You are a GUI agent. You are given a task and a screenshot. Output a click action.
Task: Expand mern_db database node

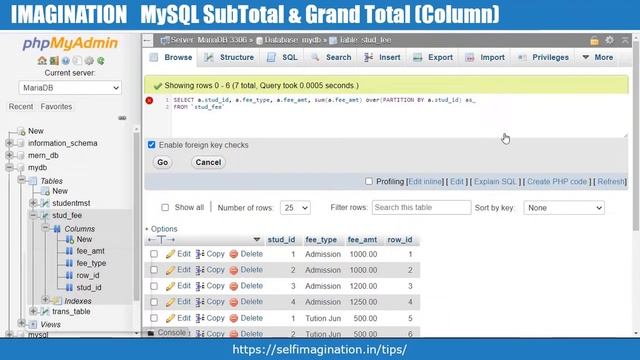pos(9,155)
